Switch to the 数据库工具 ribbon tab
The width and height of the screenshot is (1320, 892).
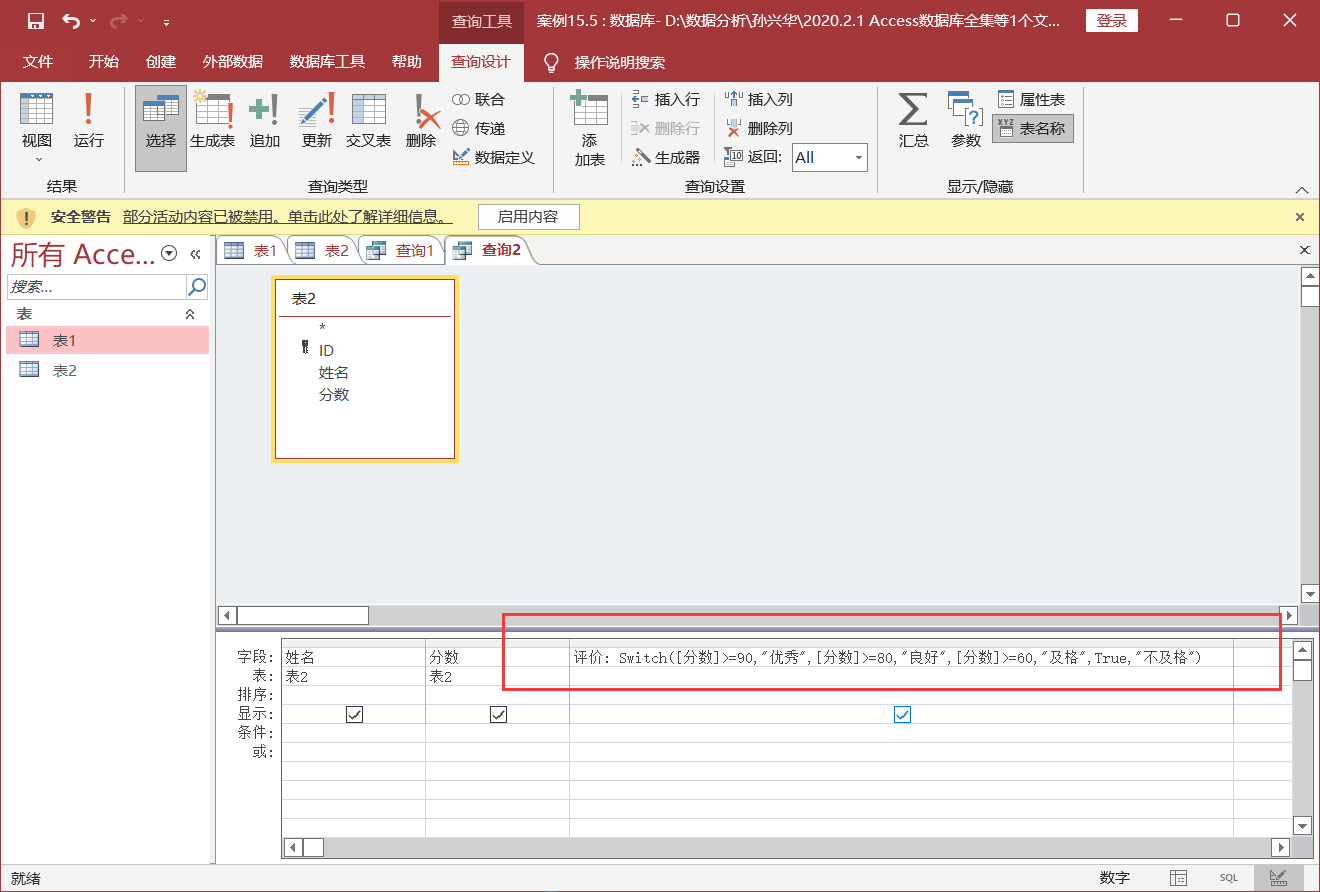[328, 62]
